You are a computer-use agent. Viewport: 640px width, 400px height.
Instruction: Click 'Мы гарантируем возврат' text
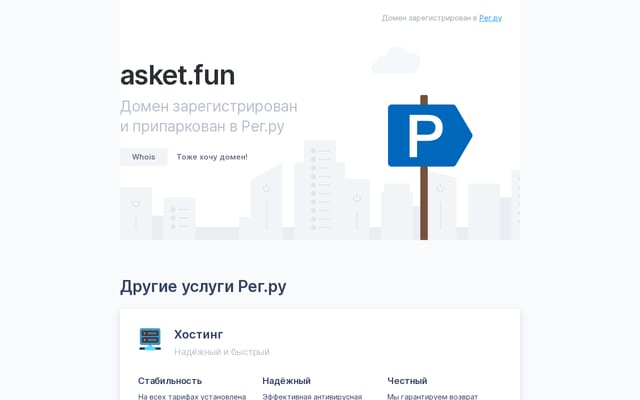(432, 396)
